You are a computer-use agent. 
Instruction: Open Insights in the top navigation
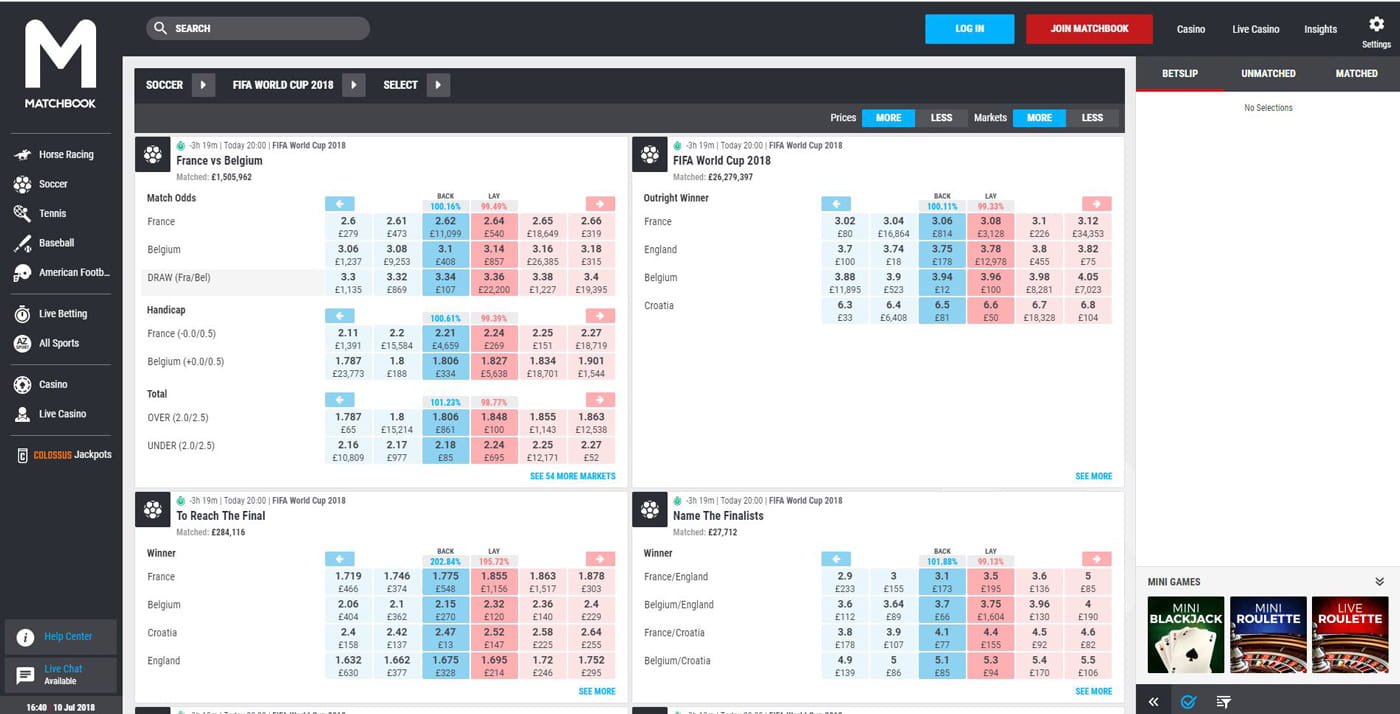1320,29
